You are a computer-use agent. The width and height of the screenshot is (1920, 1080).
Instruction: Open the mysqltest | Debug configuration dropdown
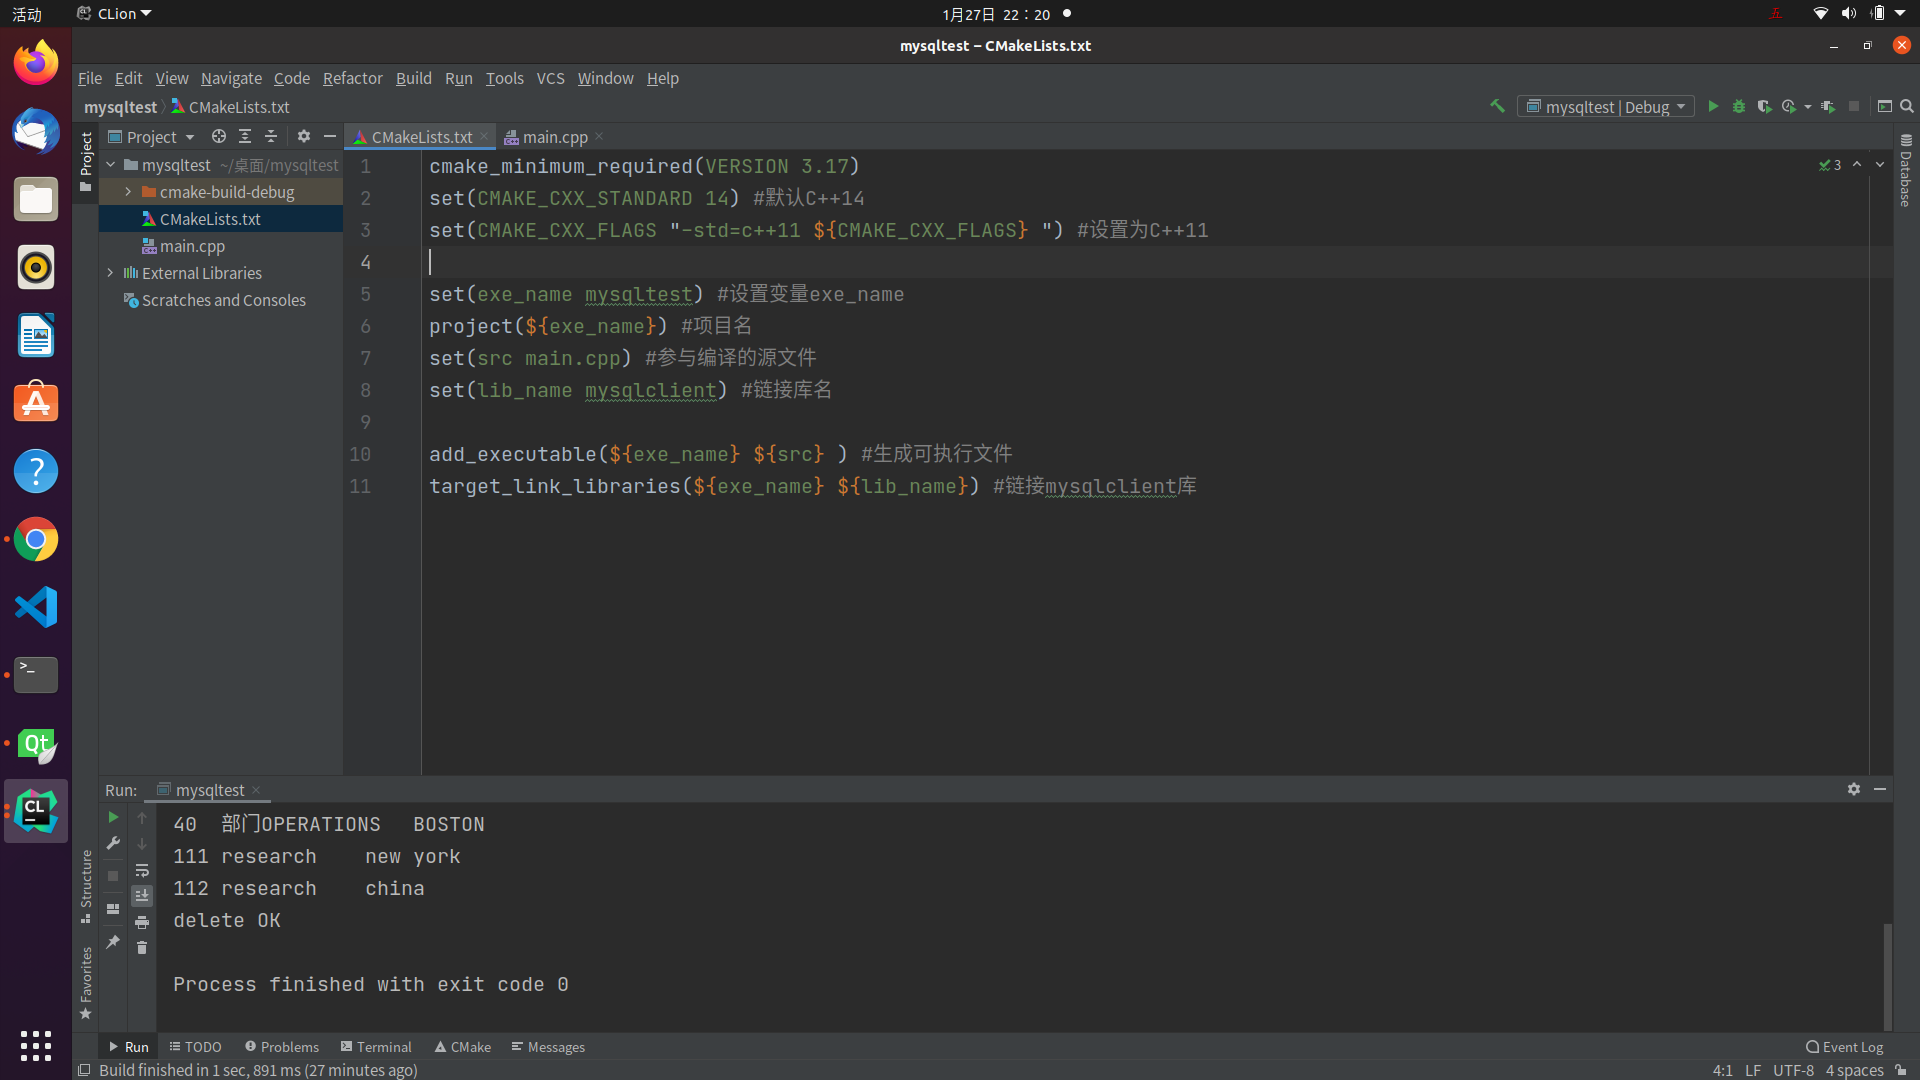[x=1606, y=106]
